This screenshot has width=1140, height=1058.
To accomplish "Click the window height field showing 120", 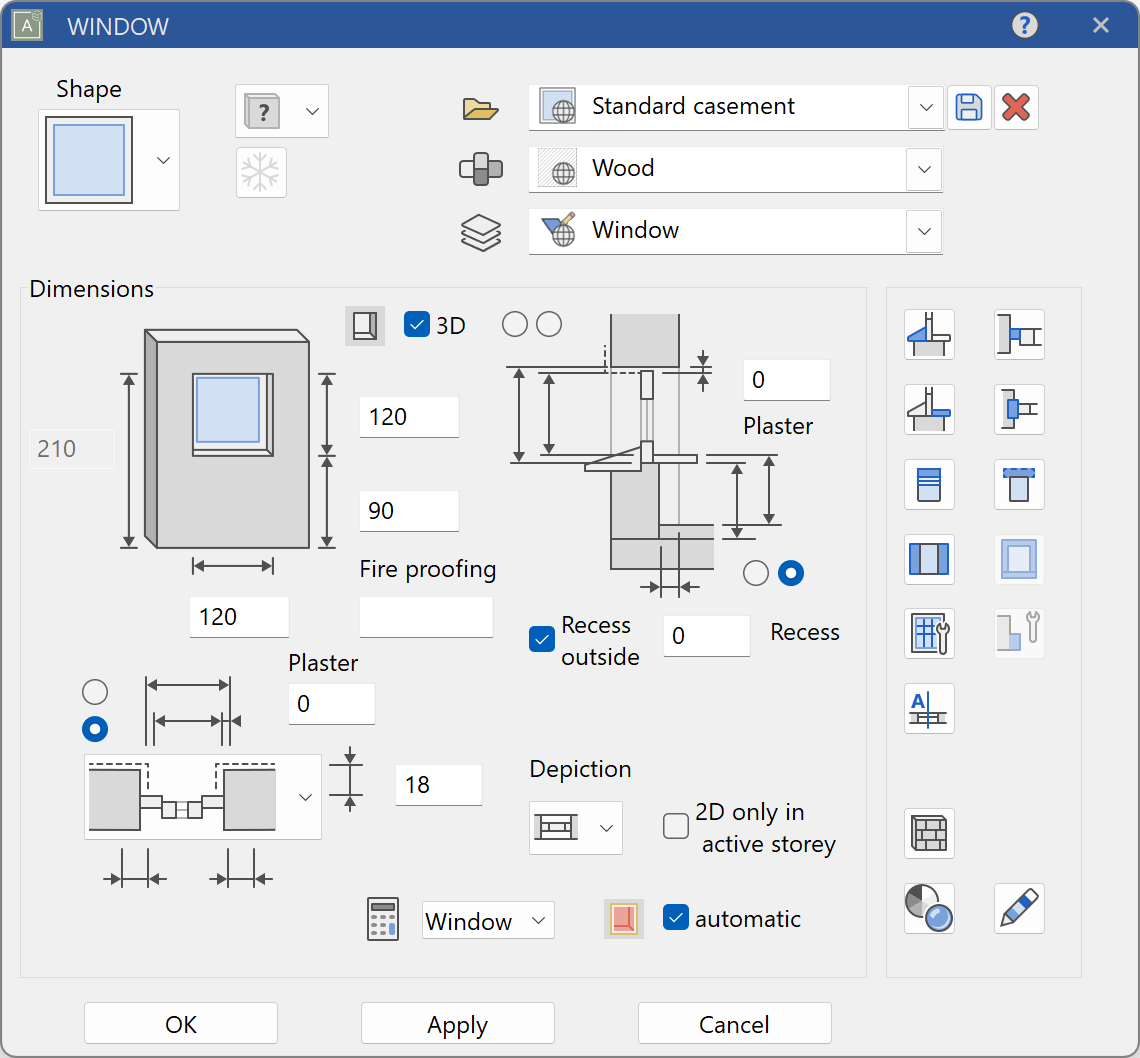I will click(x=409, y=417).
